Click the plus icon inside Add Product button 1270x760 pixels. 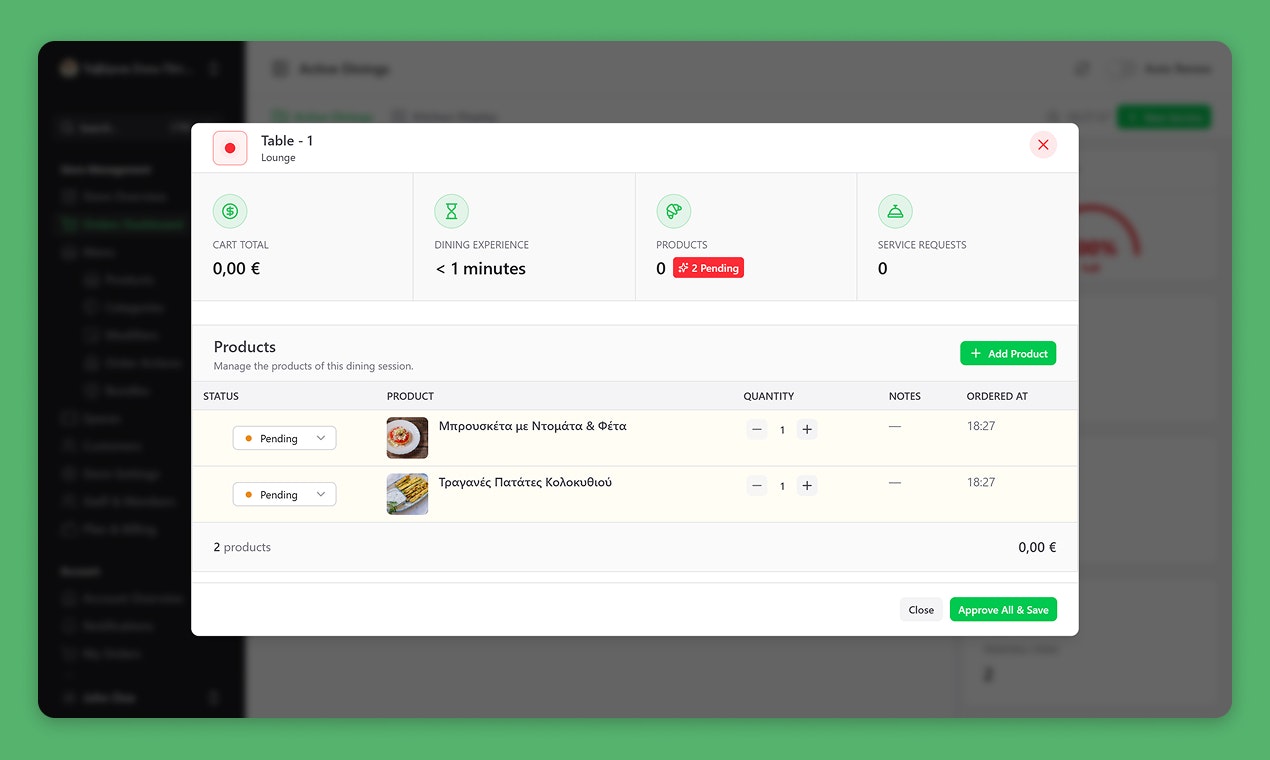pyautogui.click(x=974, y=353)
